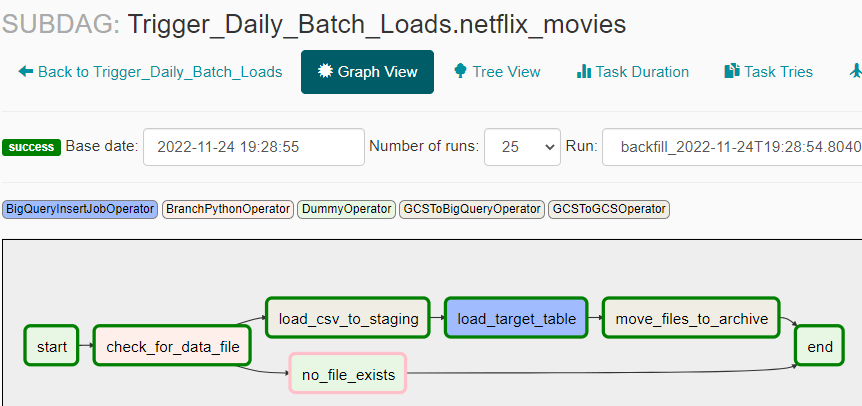862x406 pixels.
Task: Click the Back to Trigger_Daily_Batch_Loads link
Action: (150, 72)
